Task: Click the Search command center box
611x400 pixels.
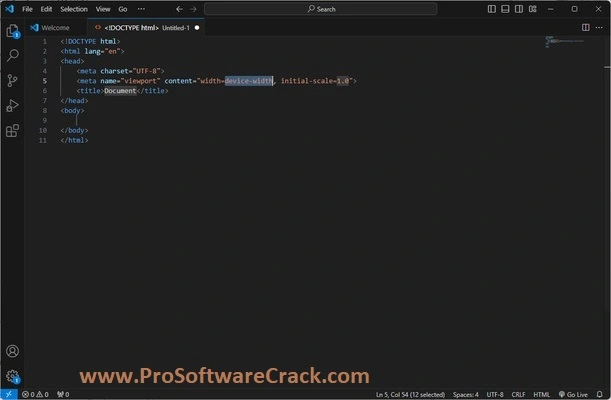Action: coord(320,9)
